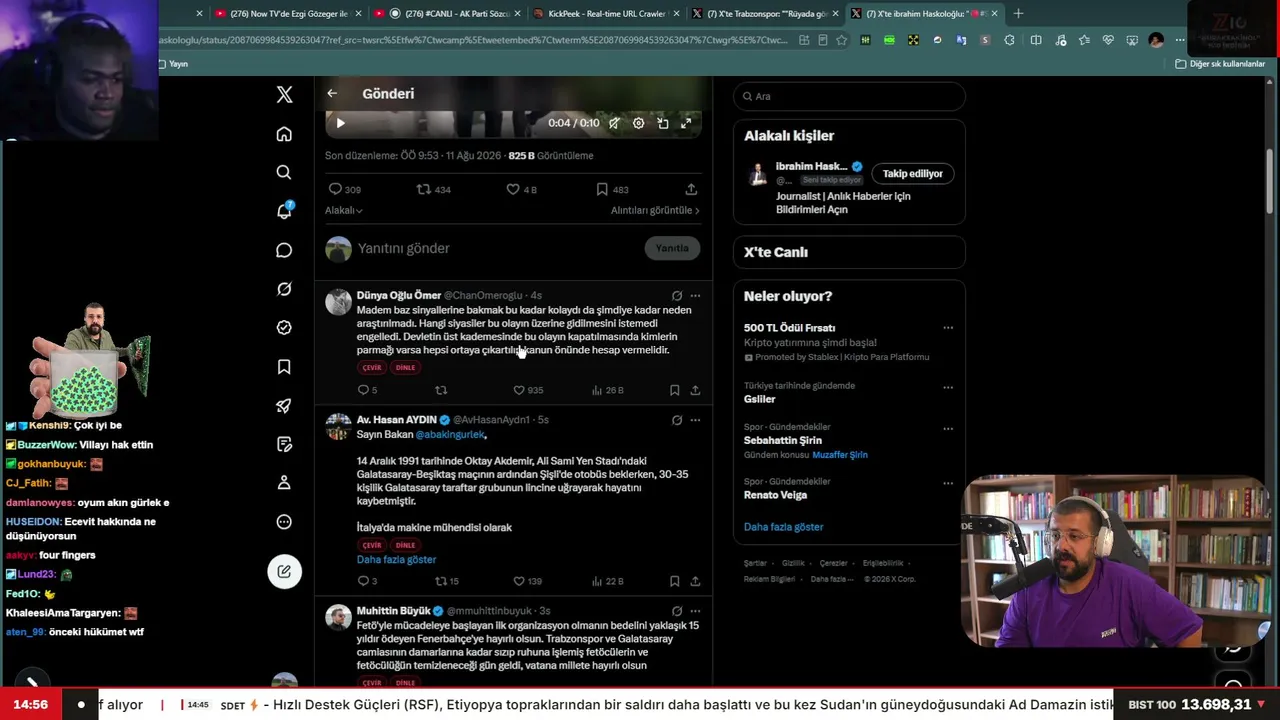Open the notepad-with-pencil sidebar icon

[284, 444]
